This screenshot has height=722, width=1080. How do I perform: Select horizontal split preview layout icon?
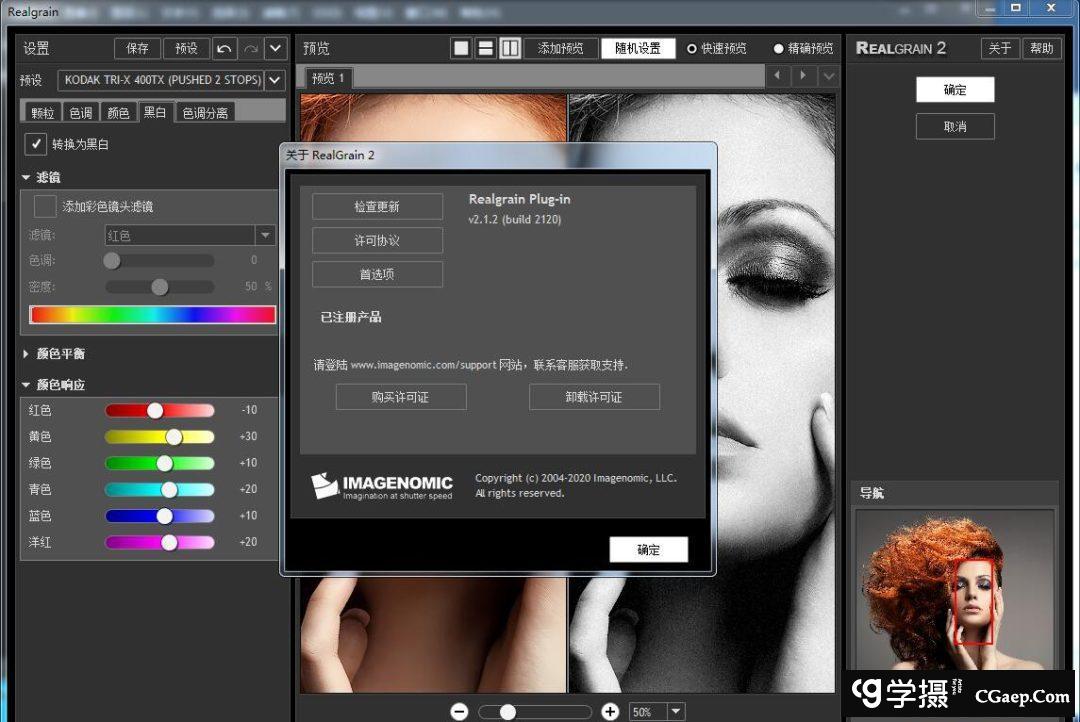tap(485, 48)
